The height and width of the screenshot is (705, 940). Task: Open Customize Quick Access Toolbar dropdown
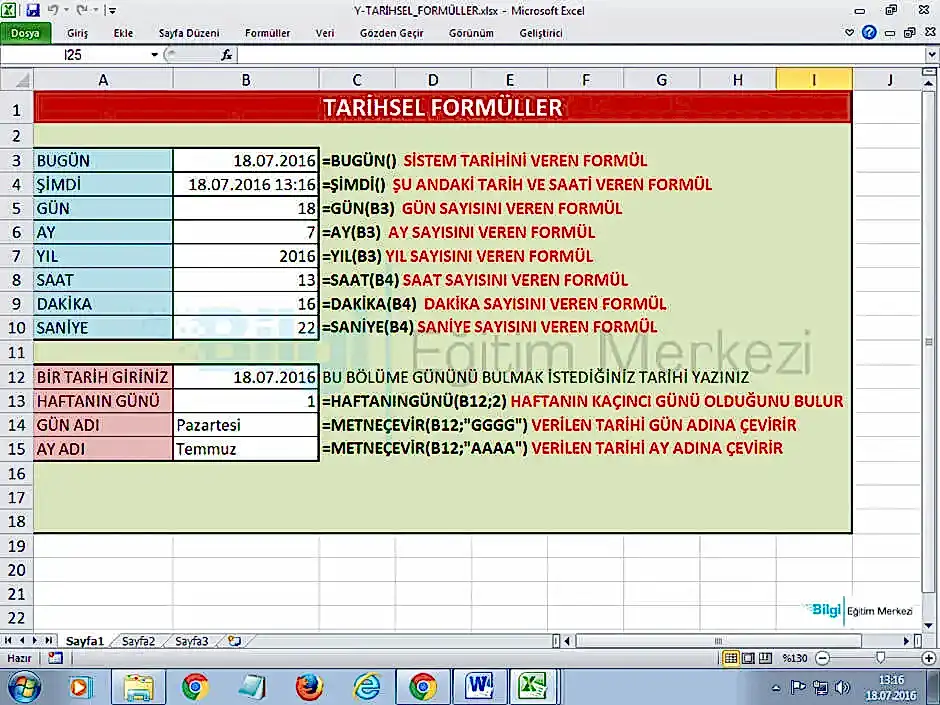point(111,10)
